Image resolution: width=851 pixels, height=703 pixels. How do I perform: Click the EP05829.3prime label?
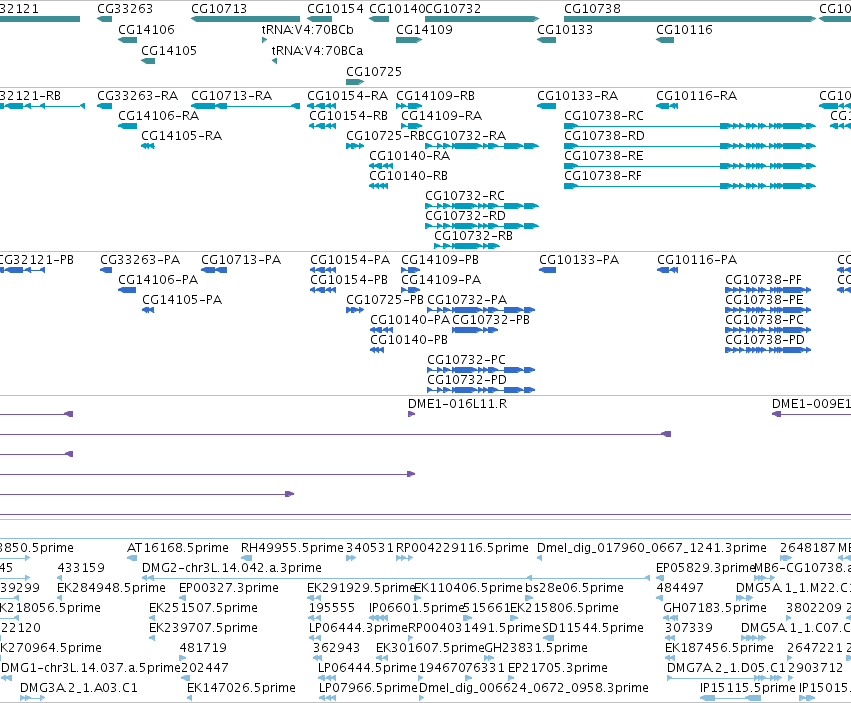(x=706, y=568)
